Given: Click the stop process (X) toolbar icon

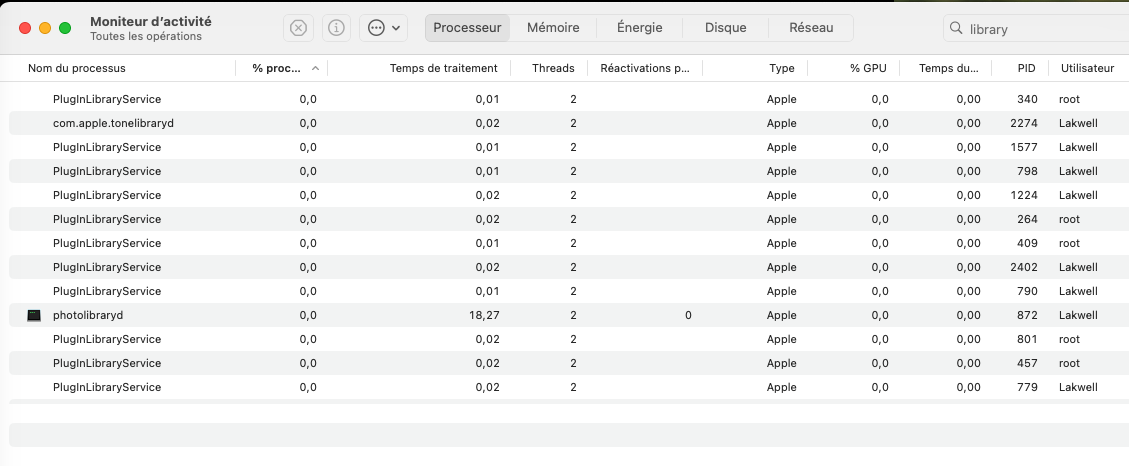Looking at the screenshot, I should pos(298,28).
